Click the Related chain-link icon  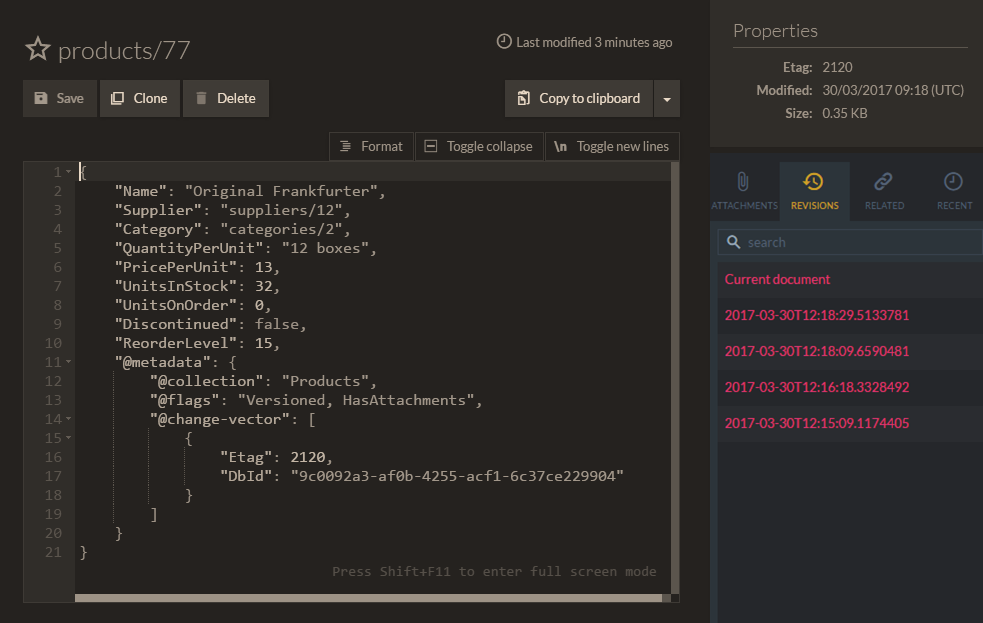tap(883, 182)
